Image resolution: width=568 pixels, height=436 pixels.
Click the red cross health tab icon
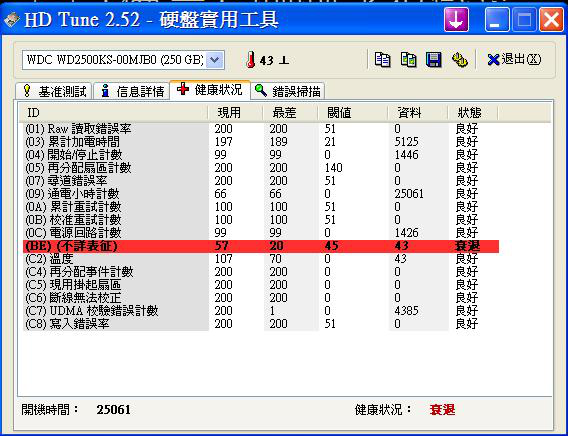183,89
